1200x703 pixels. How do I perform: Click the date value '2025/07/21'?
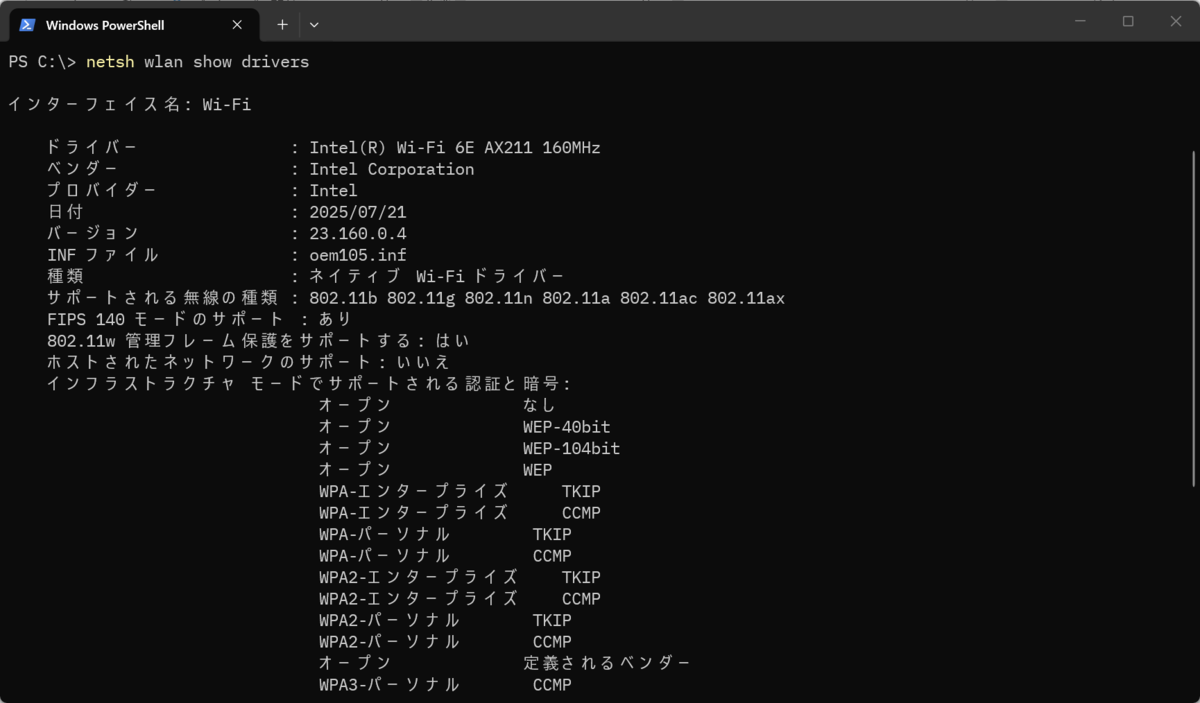[x=358, y=212]
